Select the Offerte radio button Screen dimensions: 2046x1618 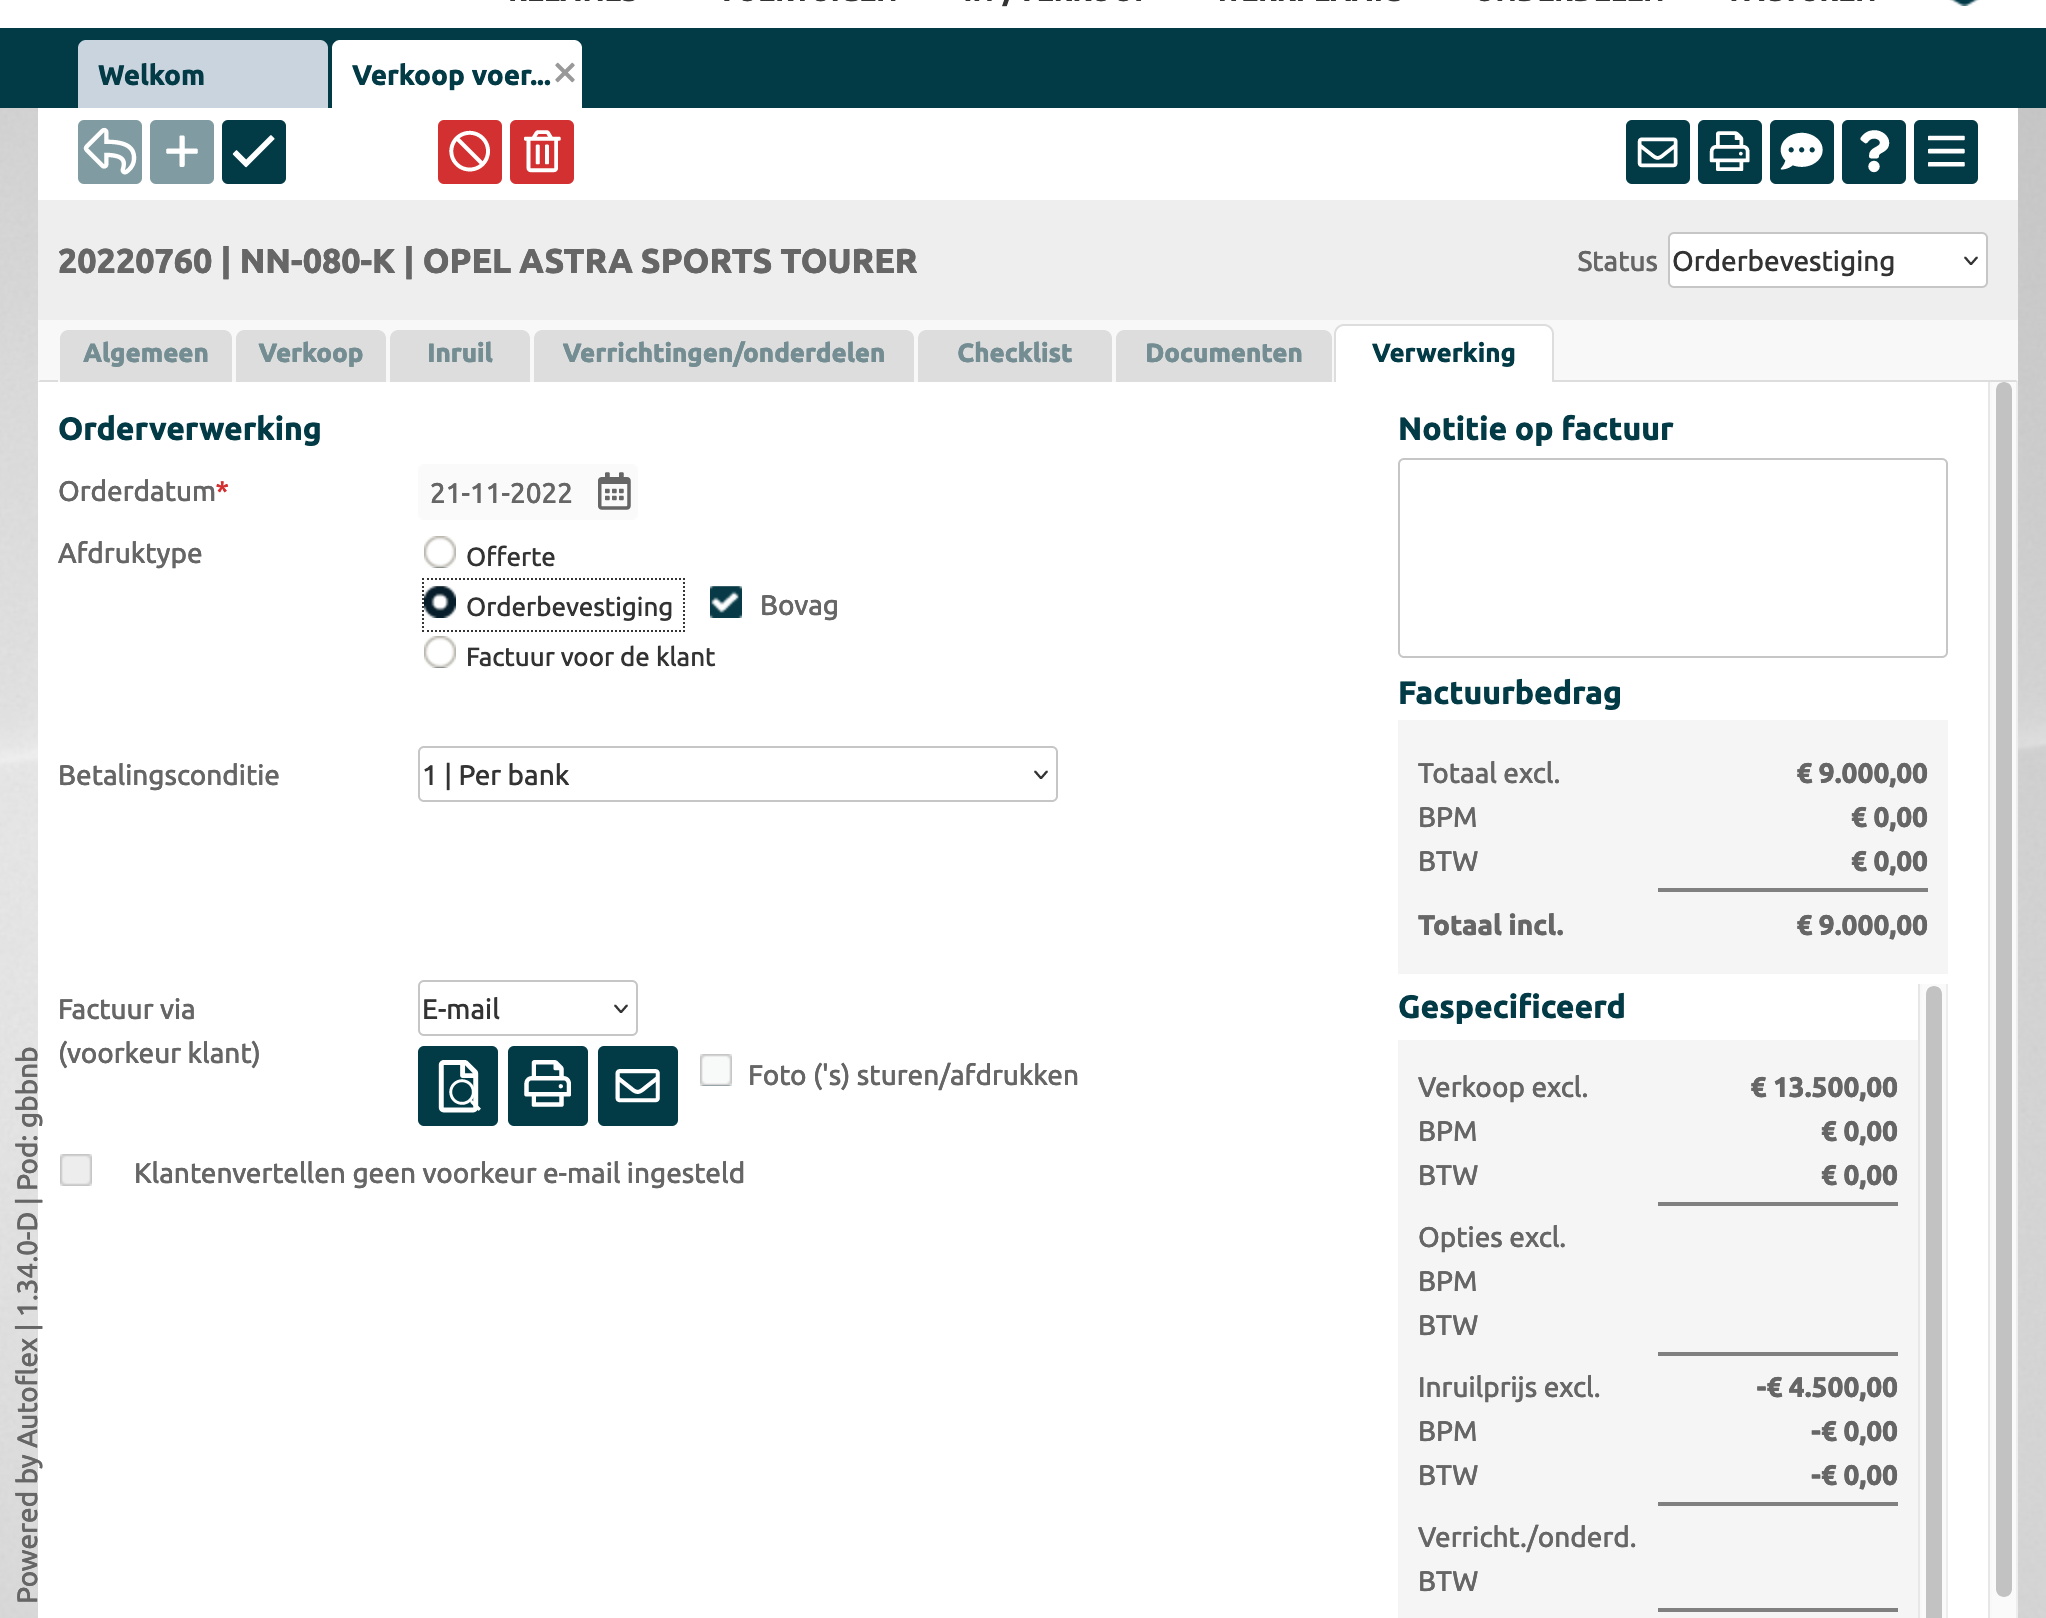click(440, 552)
